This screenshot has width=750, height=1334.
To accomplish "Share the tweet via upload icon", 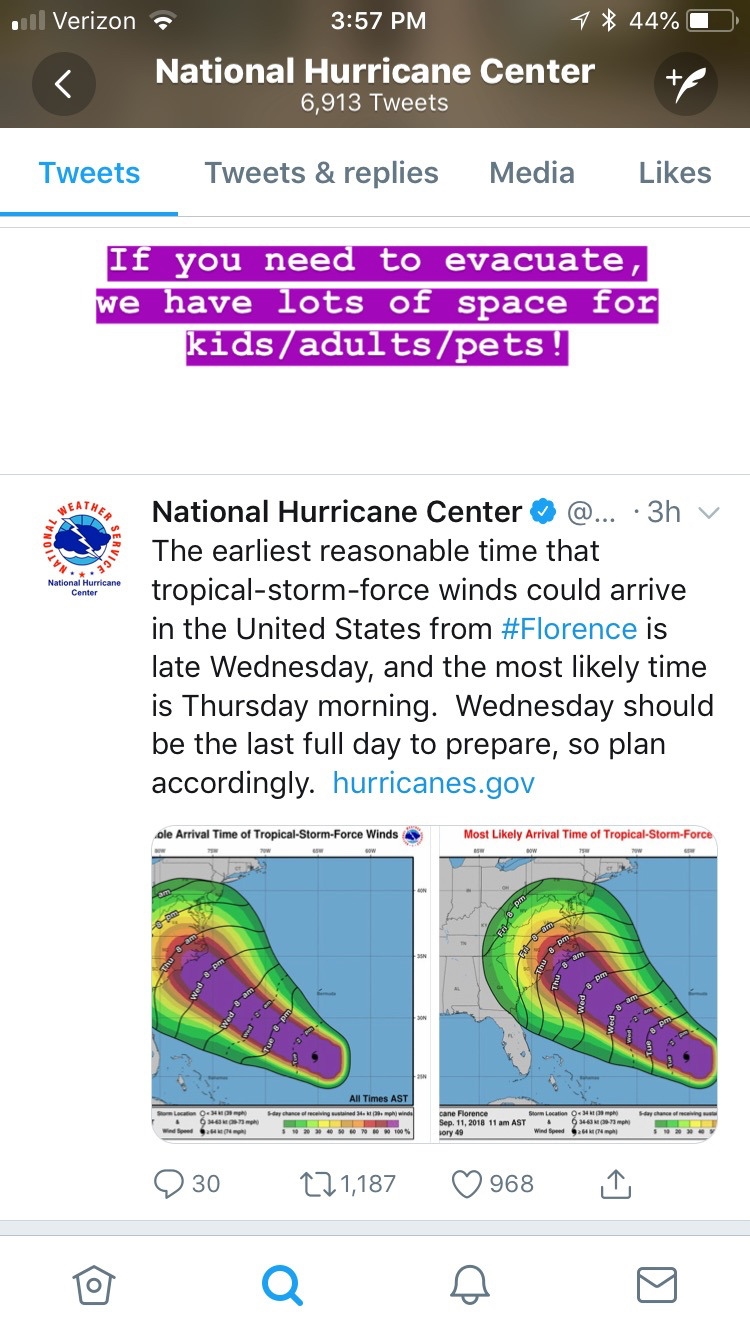I will 615,1184.
